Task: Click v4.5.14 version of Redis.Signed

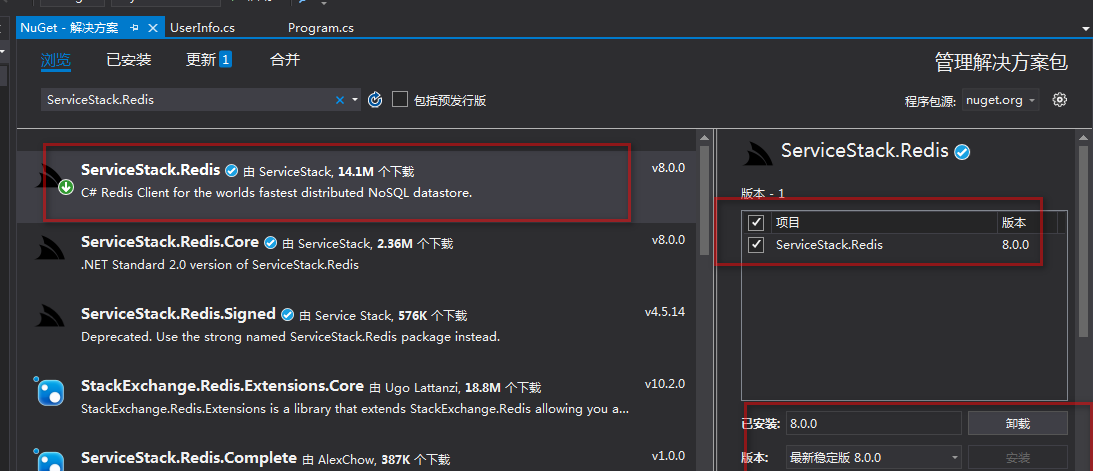Action: click(664, 311)
